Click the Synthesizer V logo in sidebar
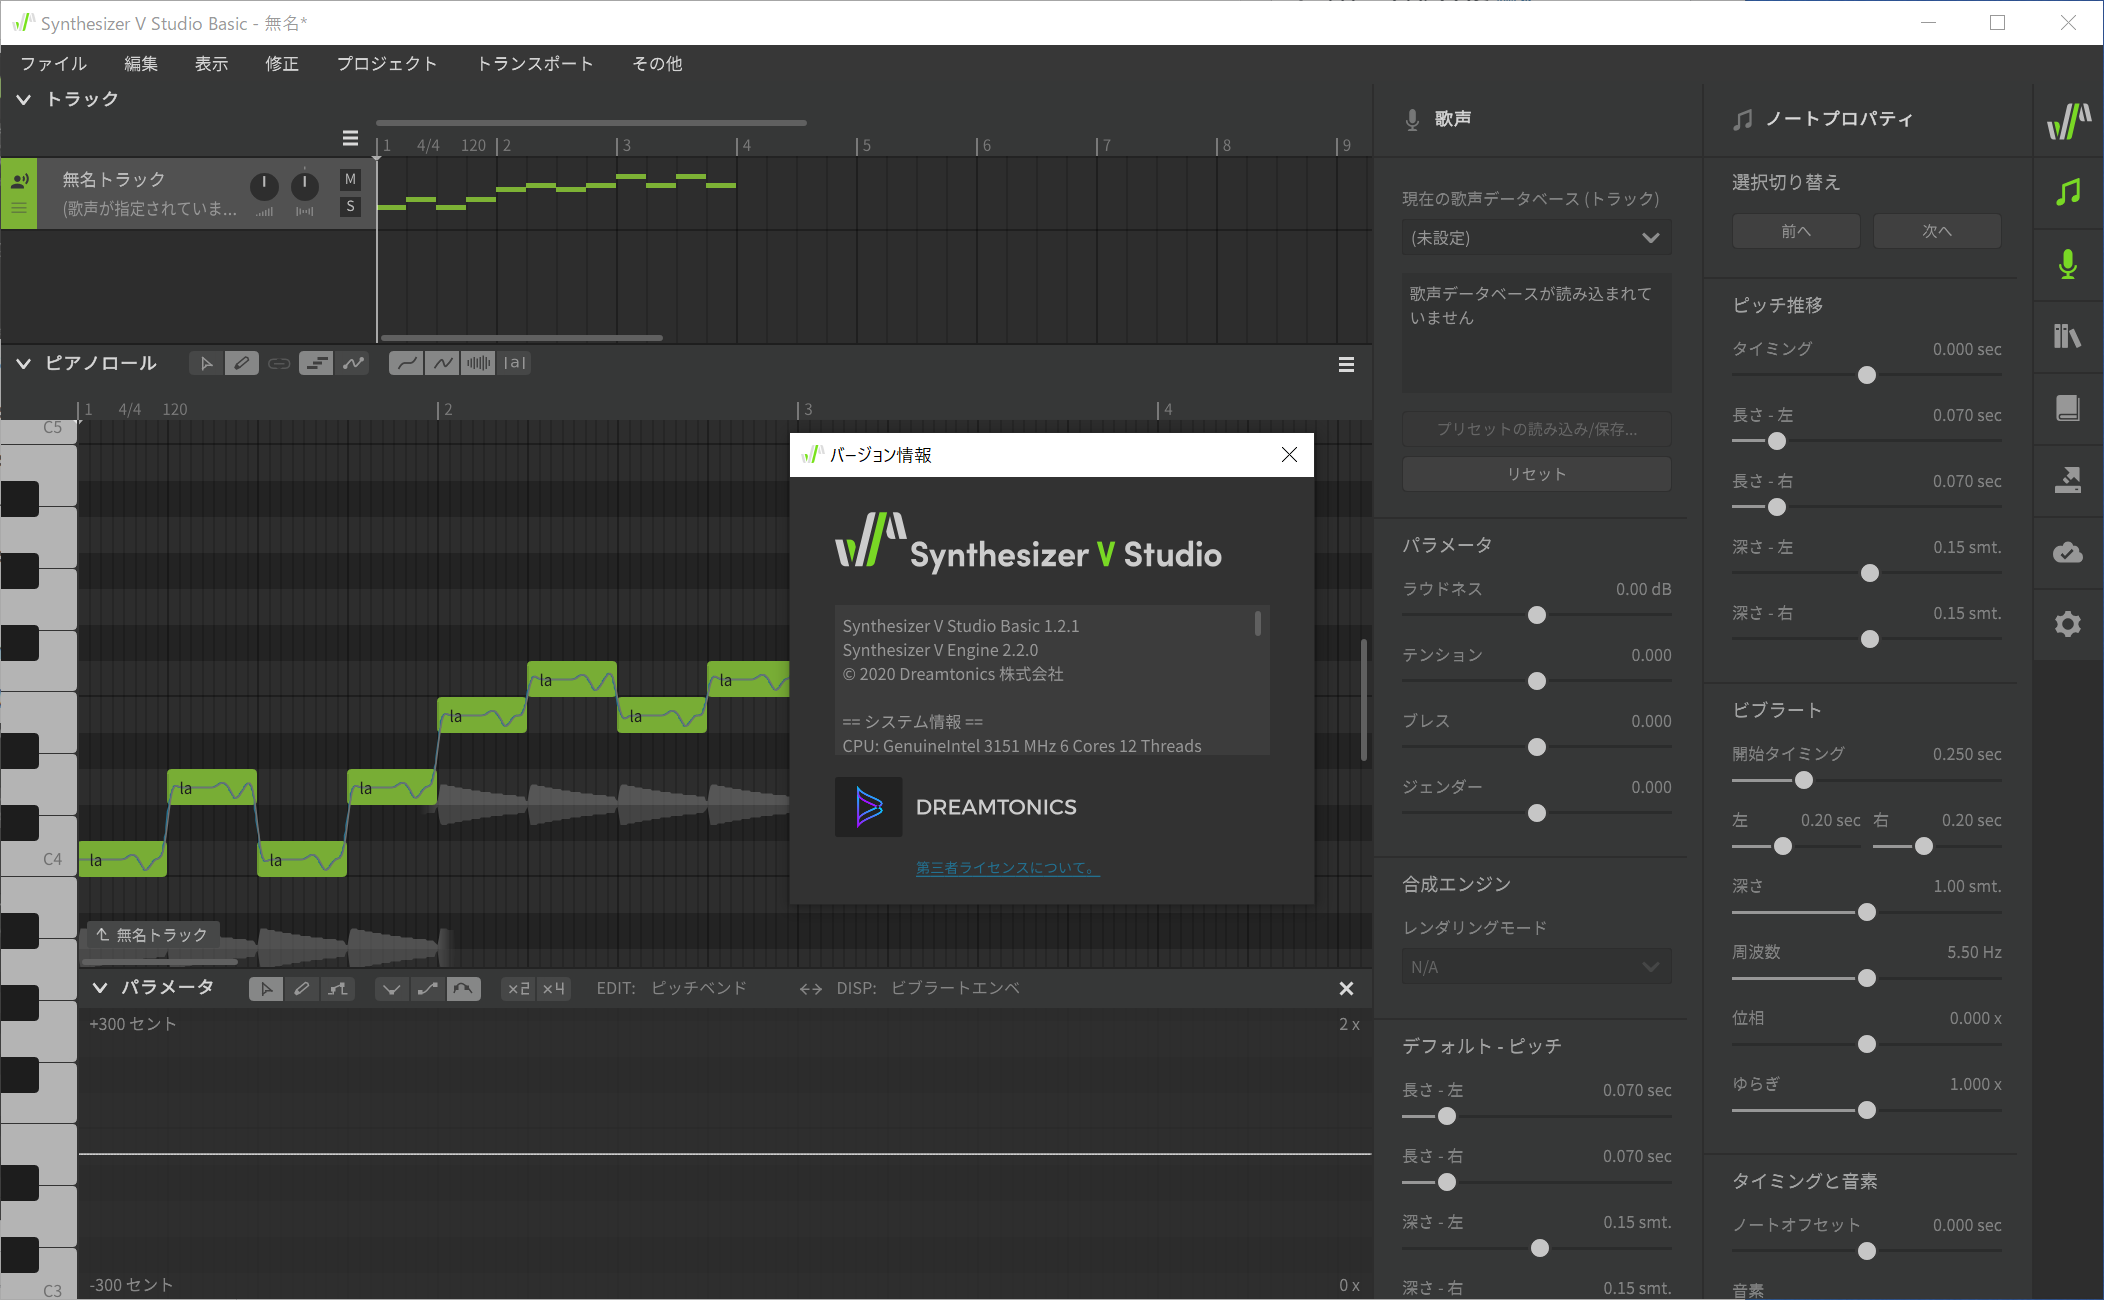Screen dimensions: 2104x1300 [2068, 121]
